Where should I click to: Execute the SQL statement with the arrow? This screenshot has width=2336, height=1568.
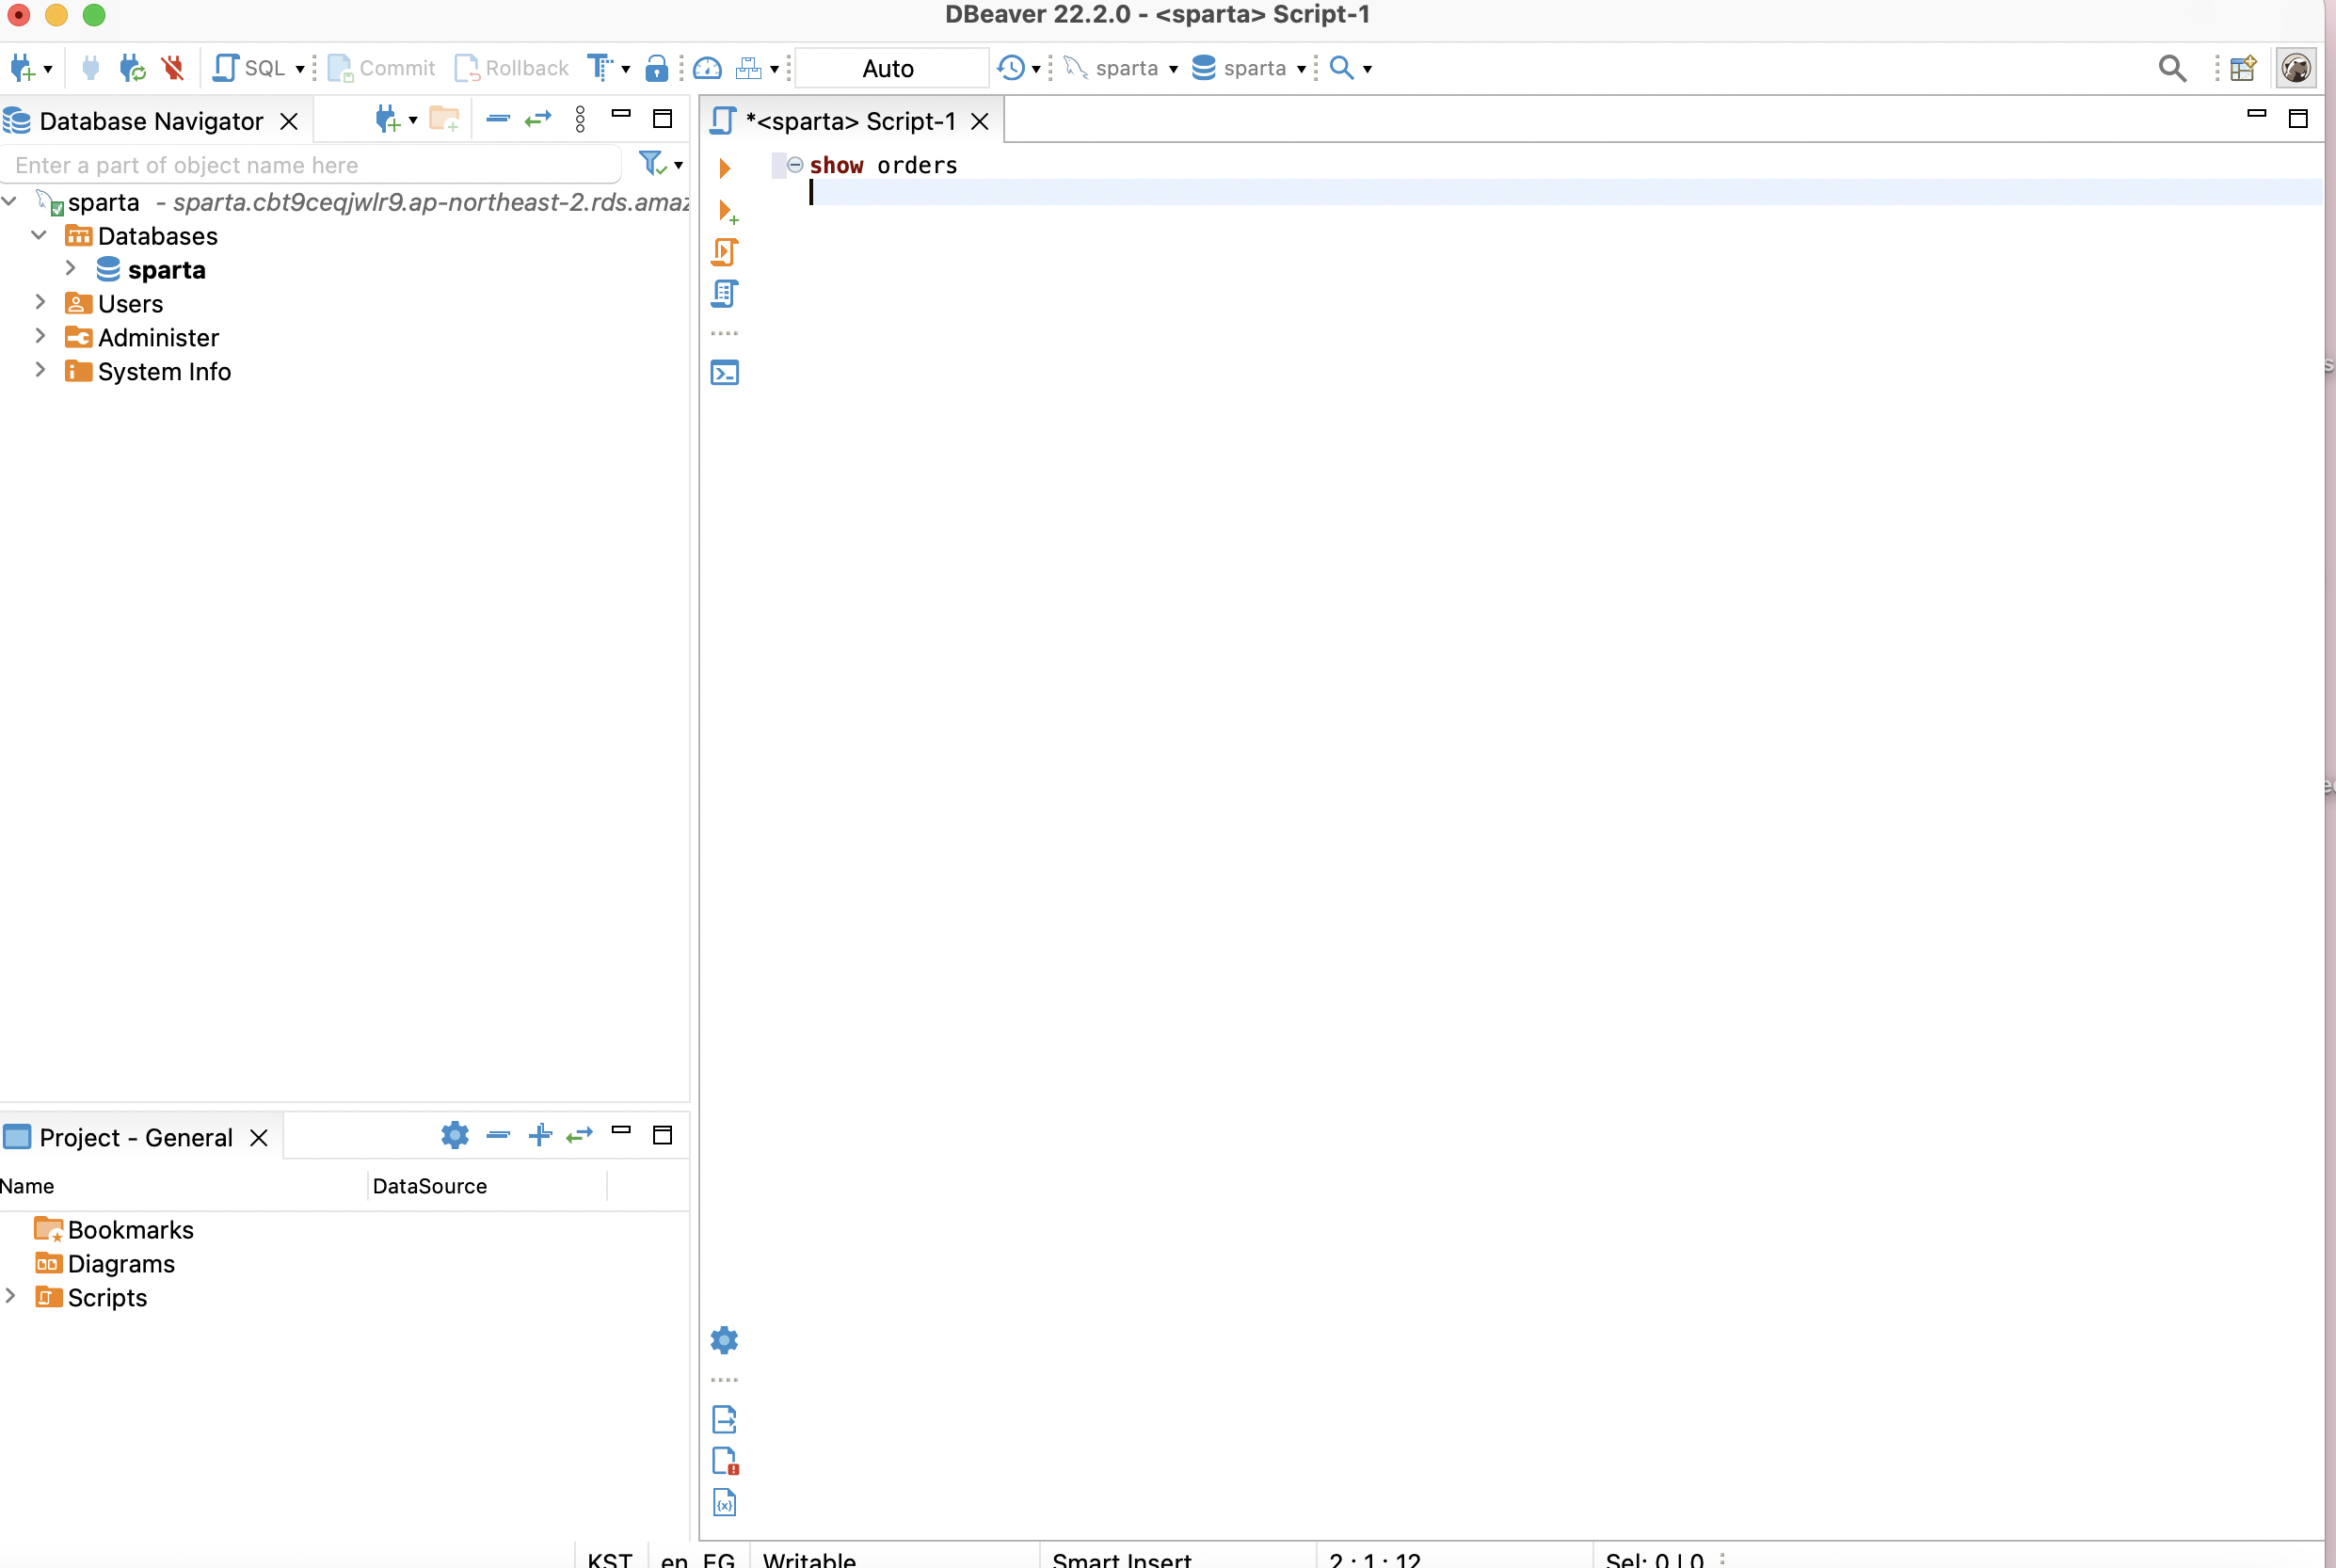pos(725,168)
